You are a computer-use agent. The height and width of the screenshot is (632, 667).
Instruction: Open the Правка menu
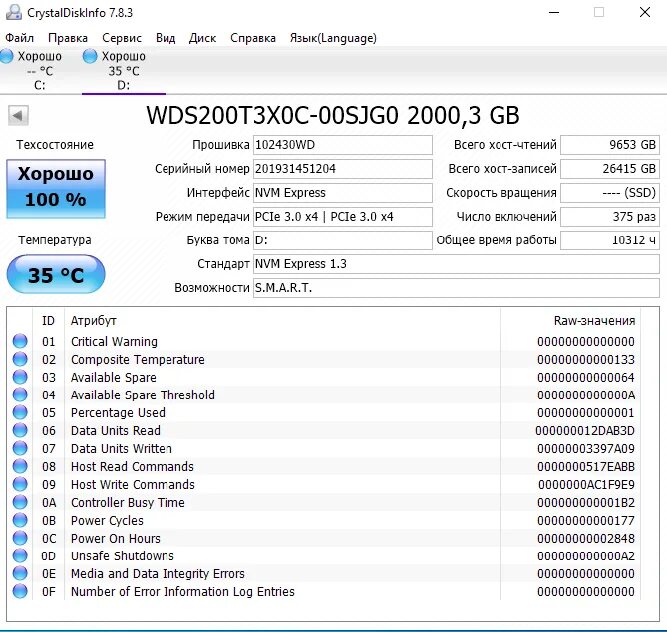pos(68,38)
